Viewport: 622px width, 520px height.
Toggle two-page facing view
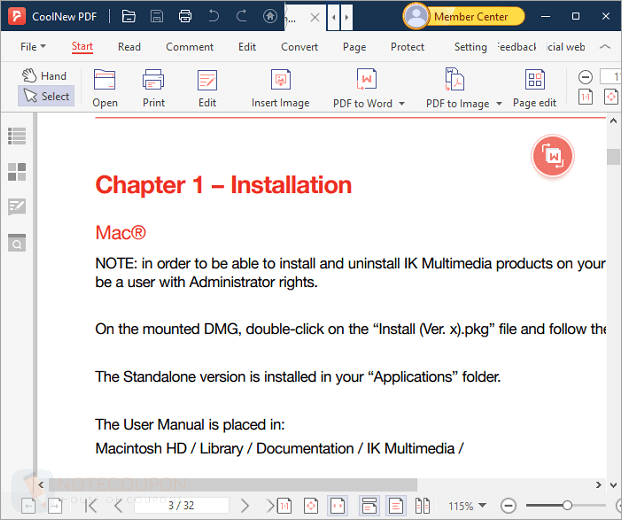(x=422, y=506)
